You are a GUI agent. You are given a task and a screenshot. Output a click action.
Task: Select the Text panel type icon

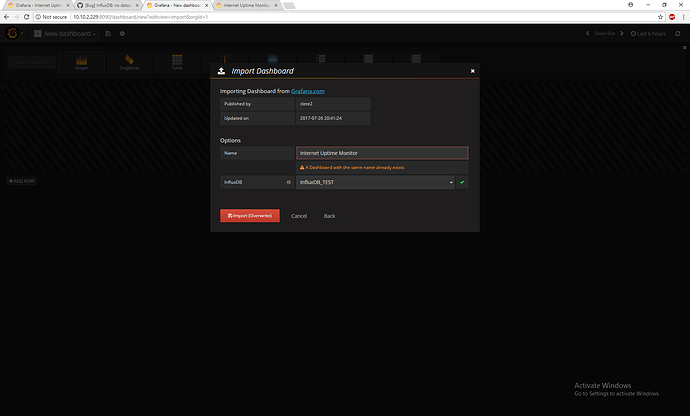(224, 59)
